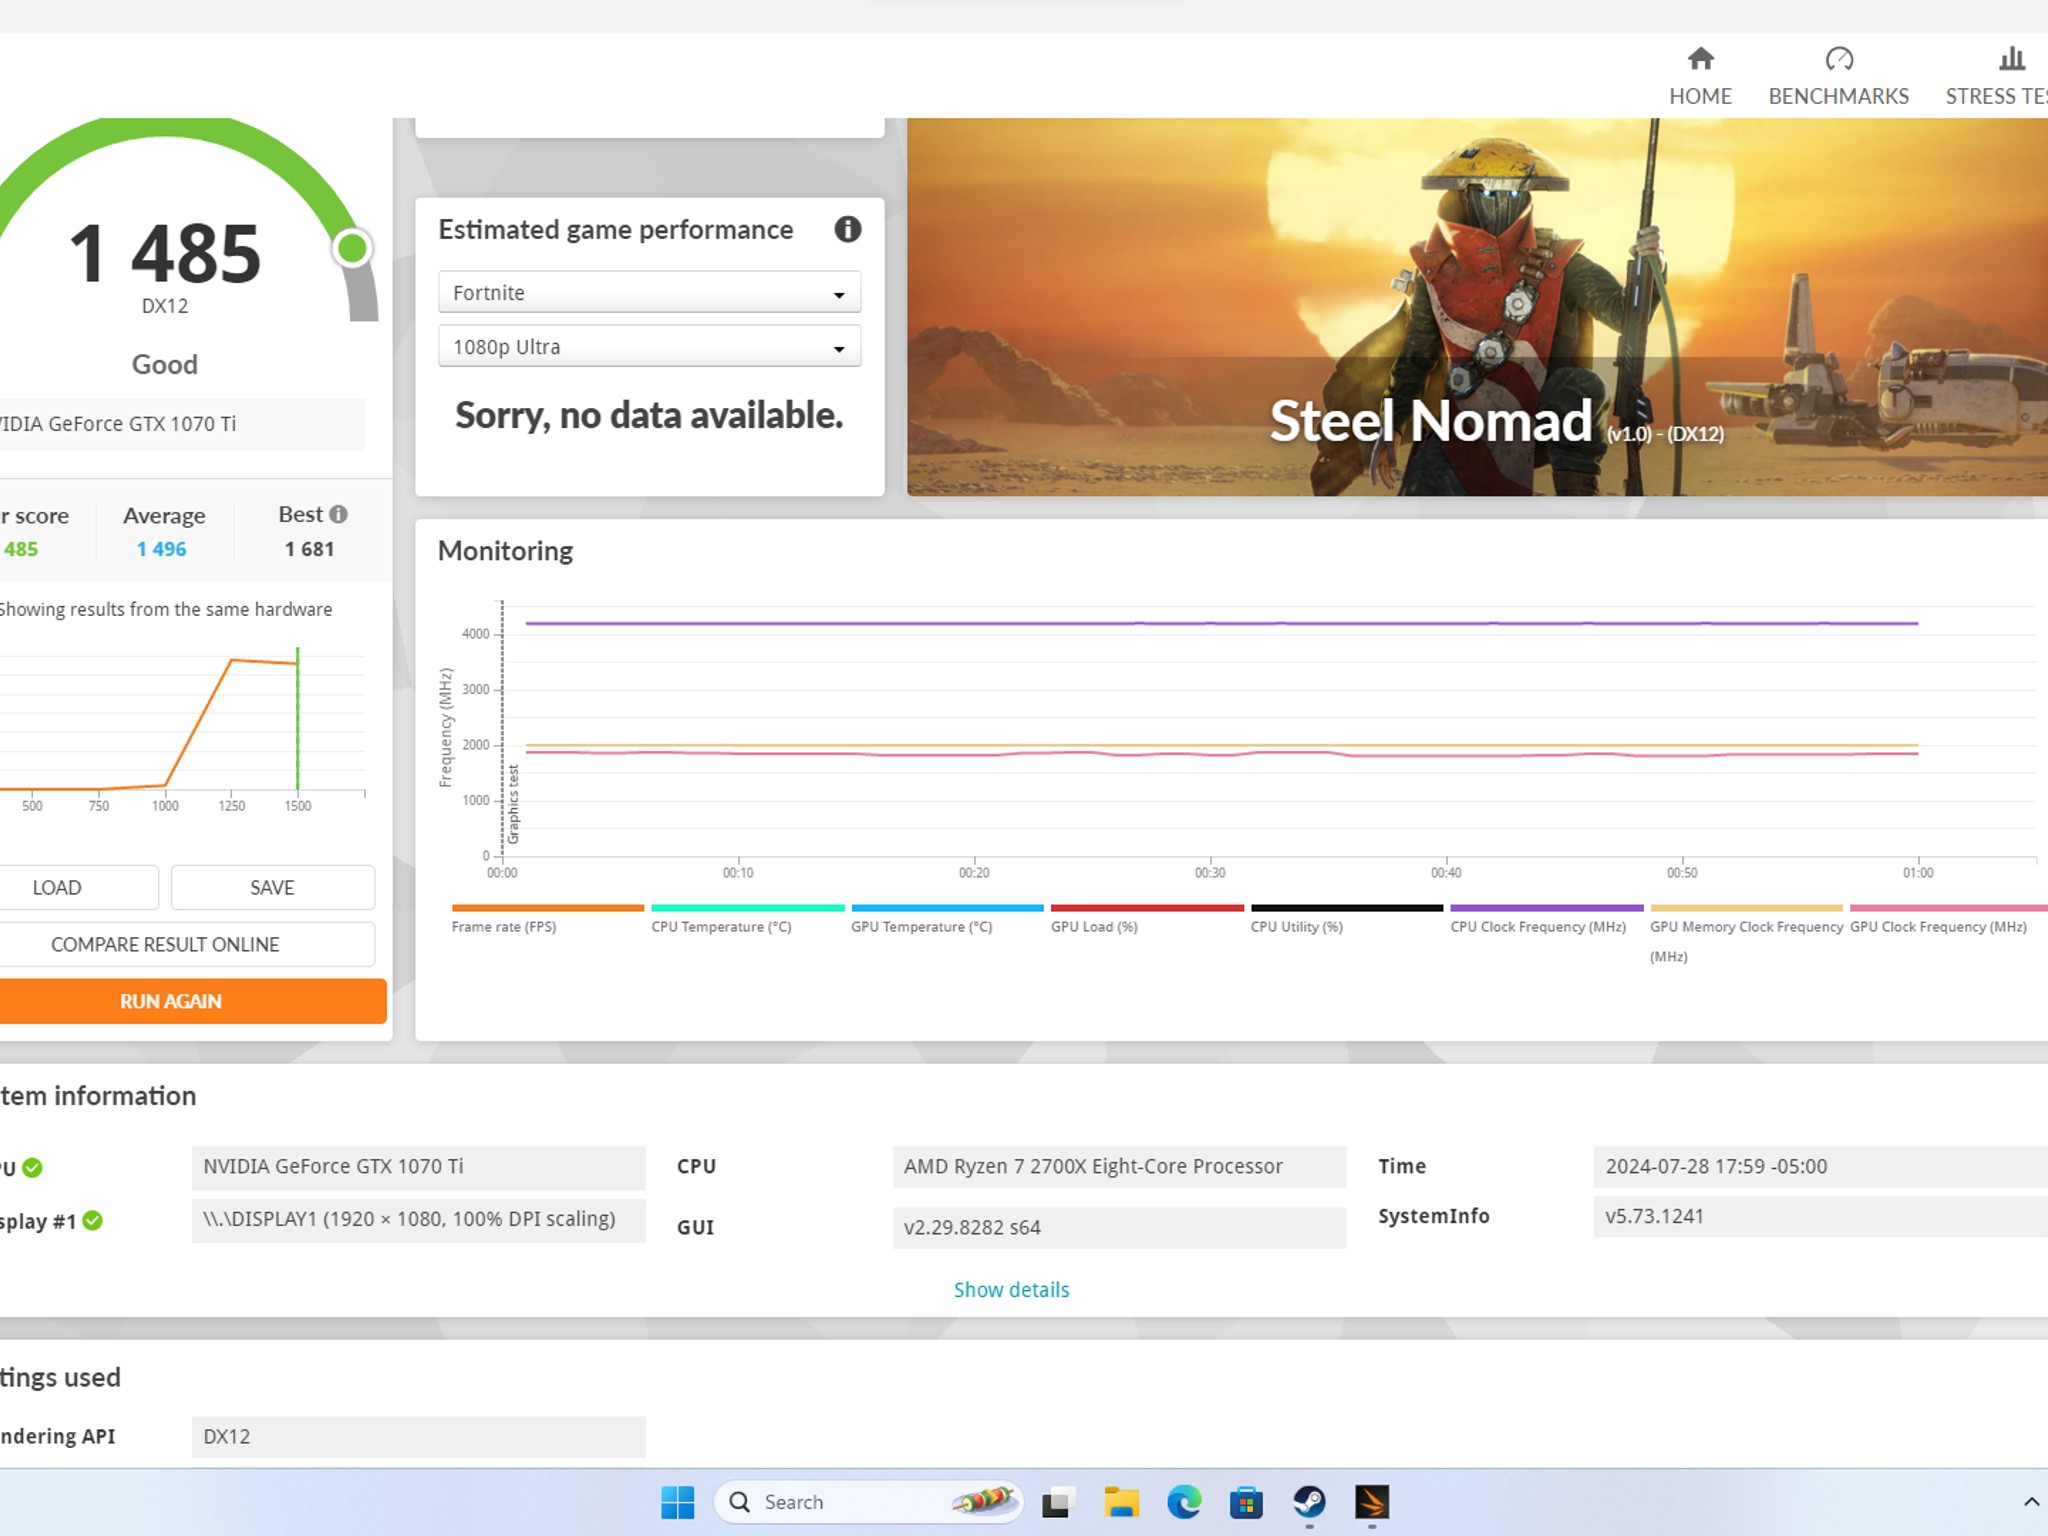Open the Home icon in top navigation
Viewport: 2048px width, 1536px height.
pos(1700,59)
